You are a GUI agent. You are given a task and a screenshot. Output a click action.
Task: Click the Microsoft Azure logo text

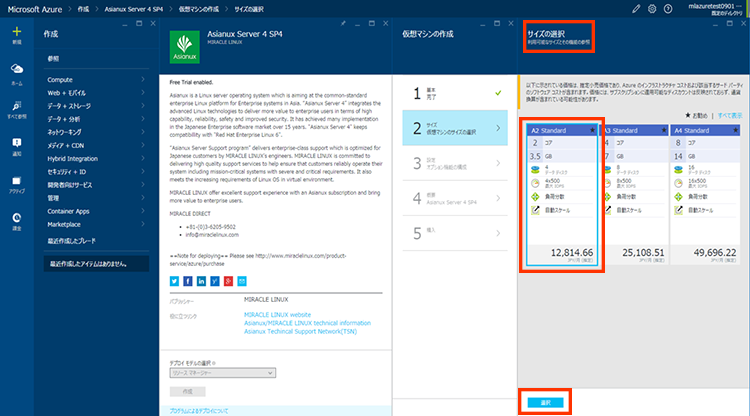click(x=35, y=9)
